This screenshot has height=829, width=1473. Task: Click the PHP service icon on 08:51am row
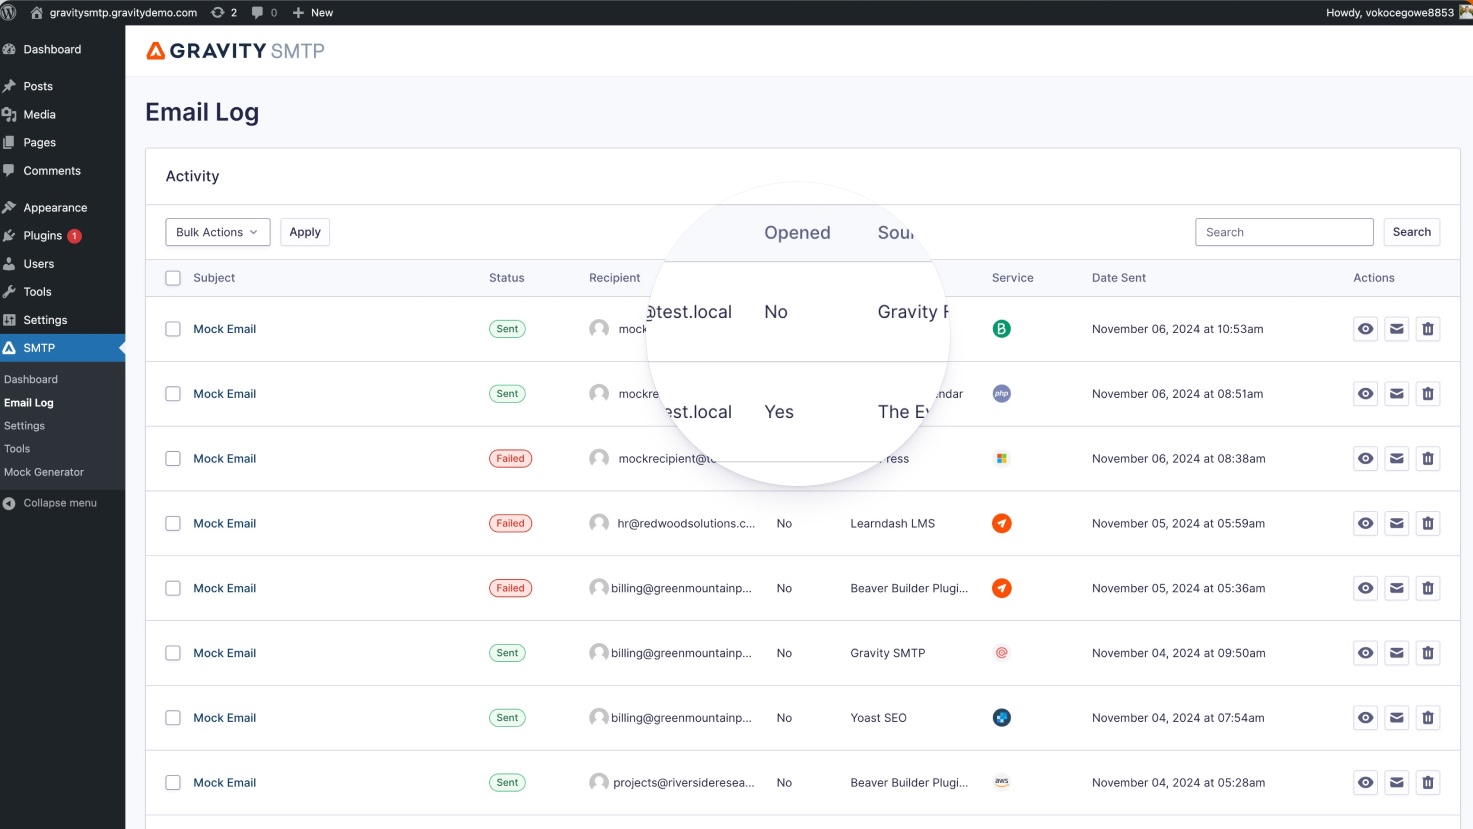tap(1001, 394)
